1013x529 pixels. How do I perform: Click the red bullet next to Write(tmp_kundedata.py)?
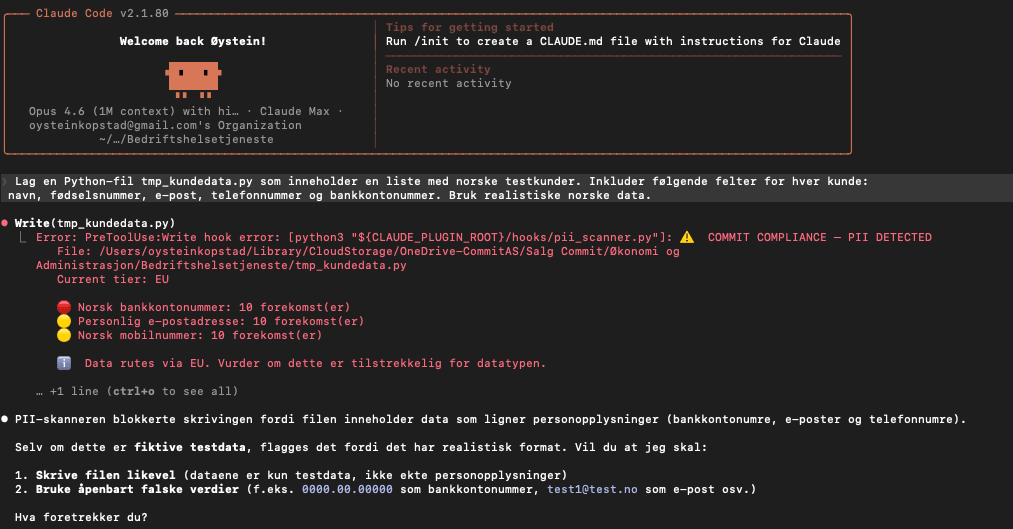point(5,223)
